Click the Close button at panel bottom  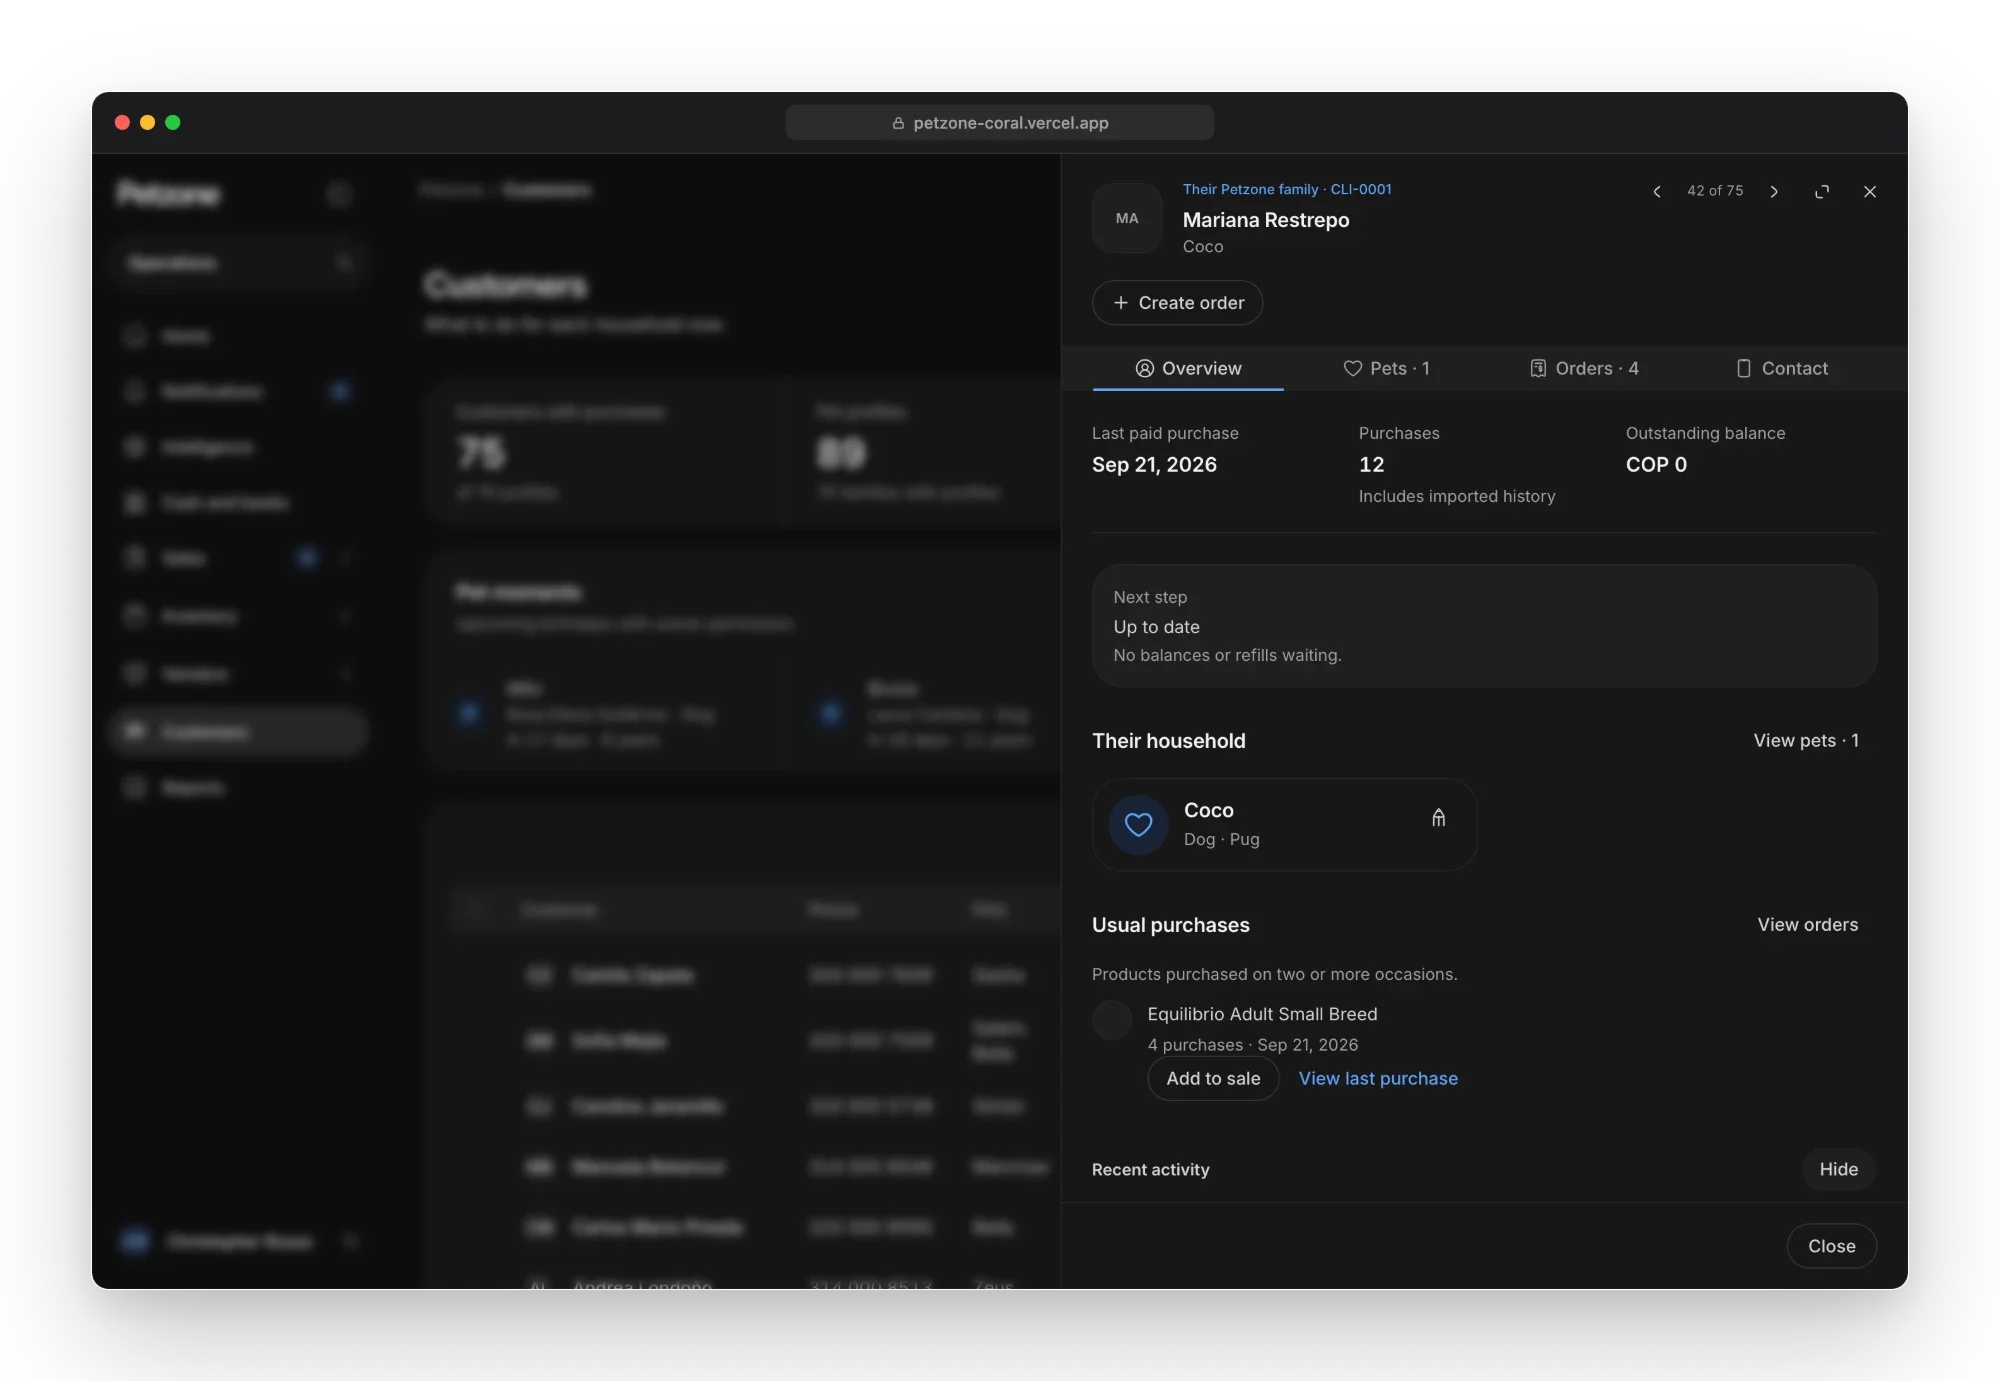[1831, 1246]
